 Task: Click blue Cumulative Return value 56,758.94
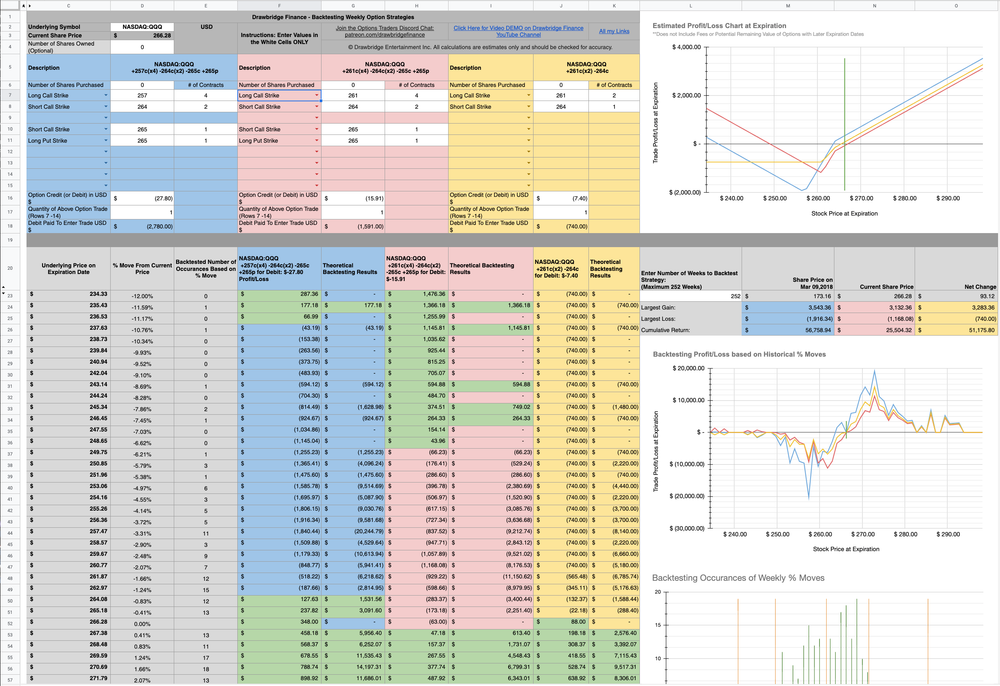(788, 330)
